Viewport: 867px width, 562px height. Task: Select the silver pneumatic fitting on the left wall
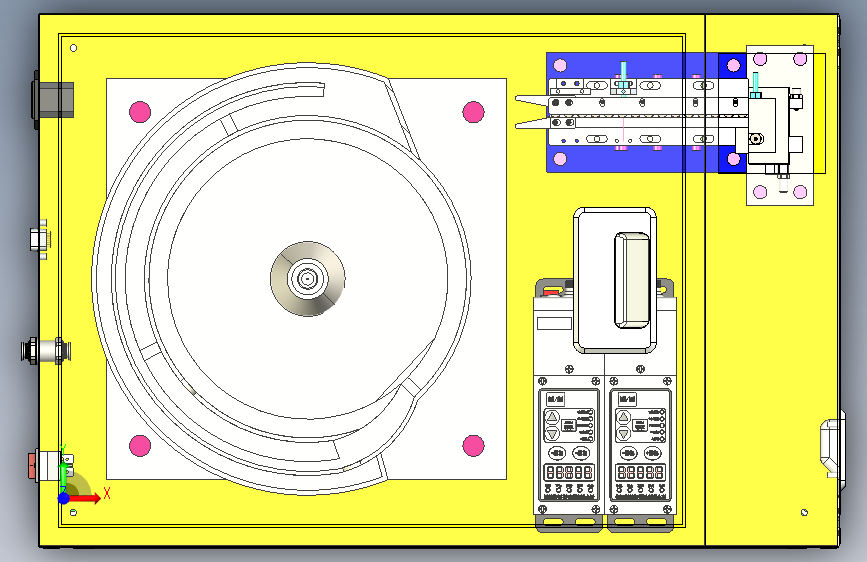coord(46,351)
